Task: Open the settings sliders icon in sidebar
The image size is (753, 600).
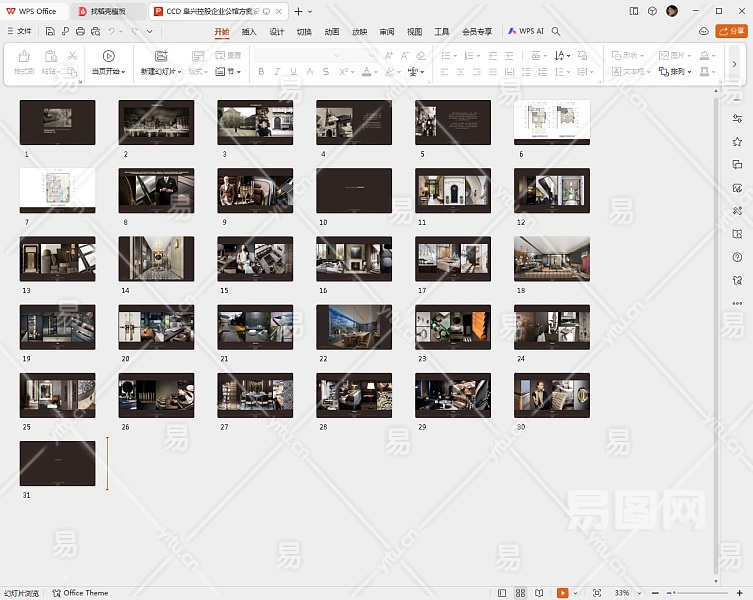Action: point(737,119)
